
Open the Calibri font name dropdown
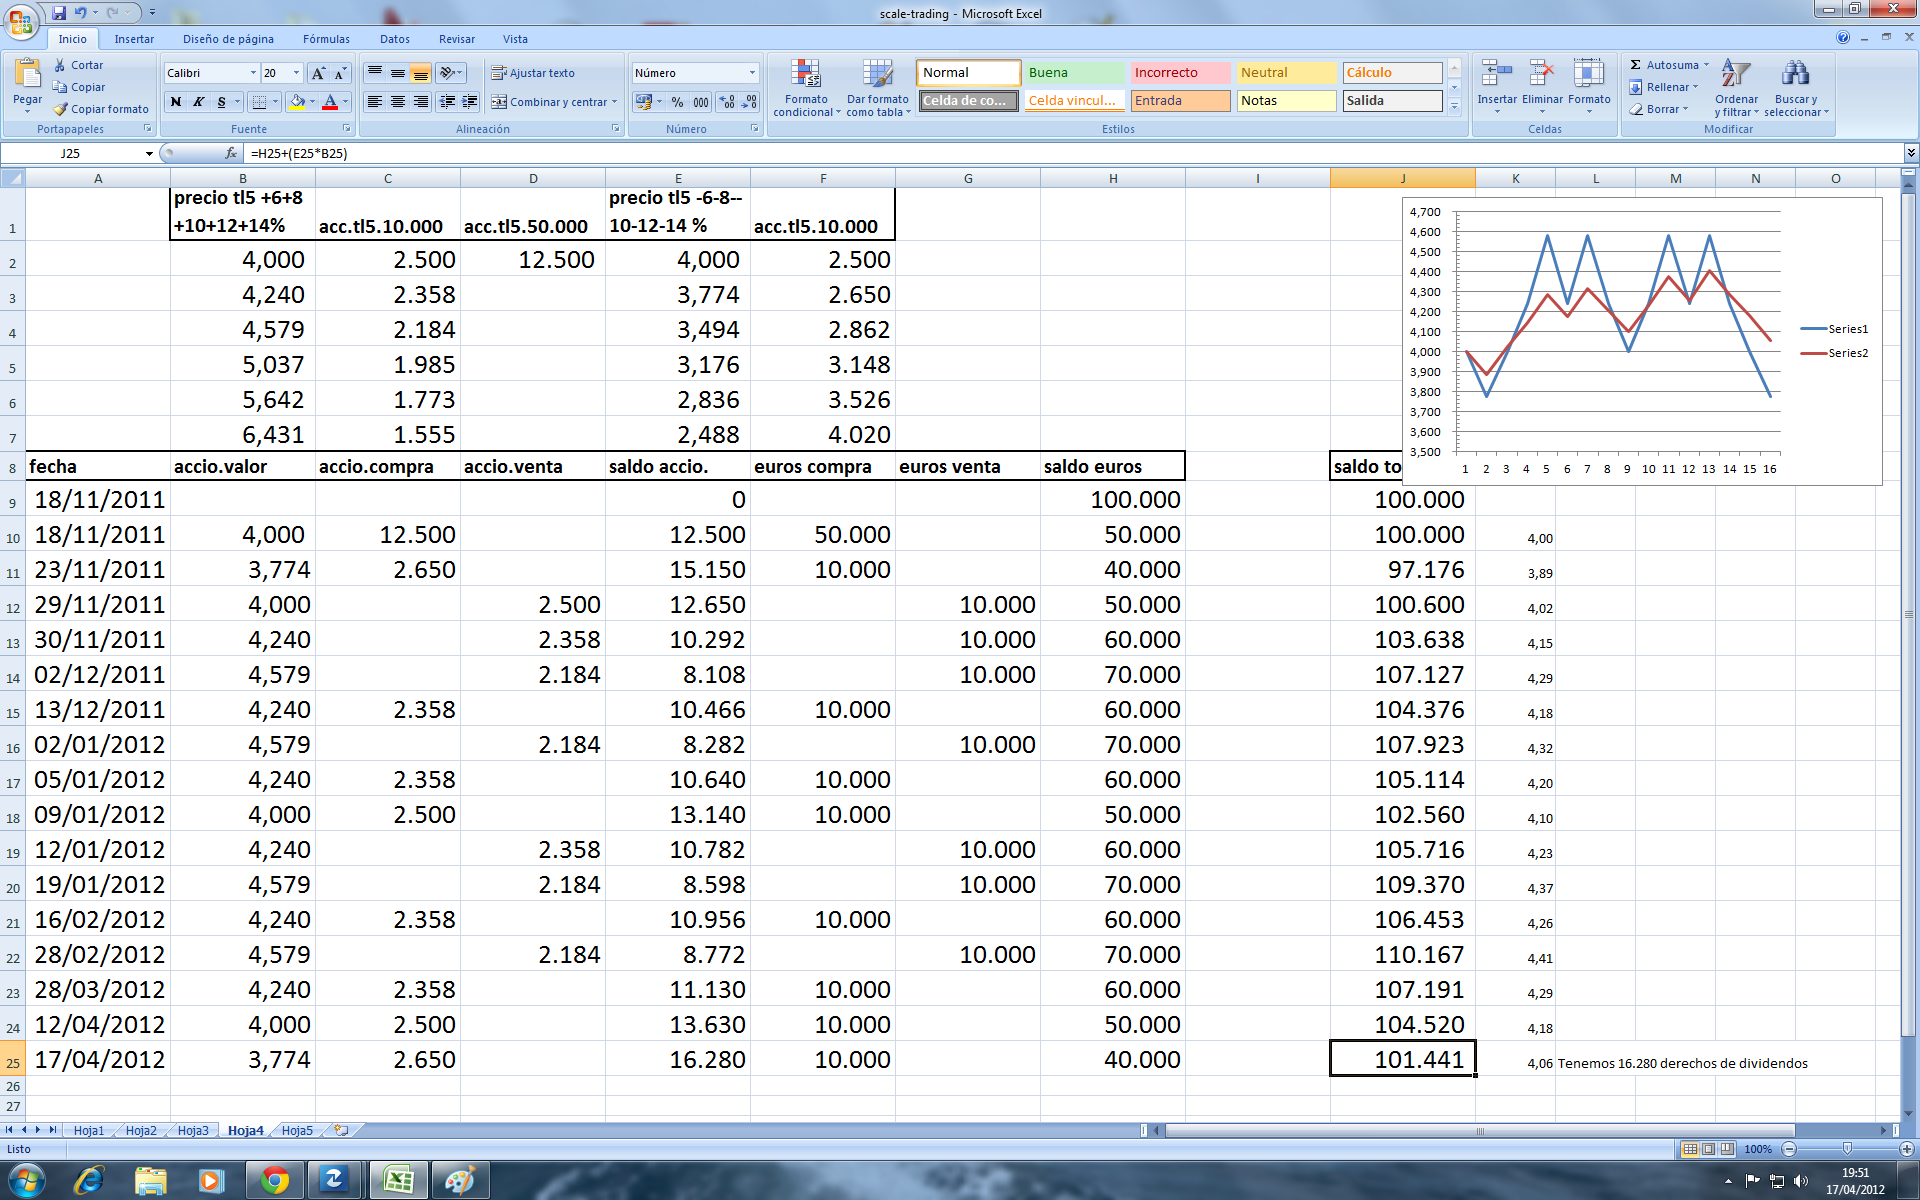252,73
